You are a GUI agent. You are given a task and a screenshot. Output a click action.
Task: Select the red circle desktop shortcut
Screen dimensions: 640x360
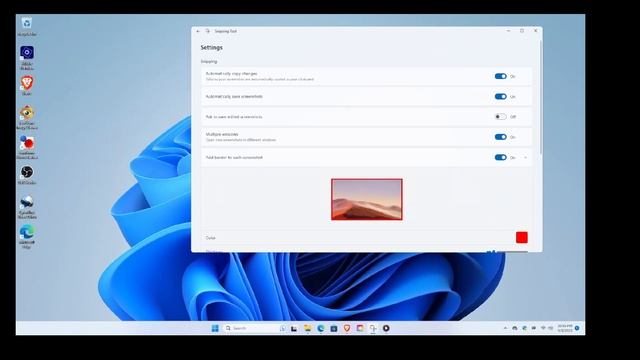pos(27,147)
